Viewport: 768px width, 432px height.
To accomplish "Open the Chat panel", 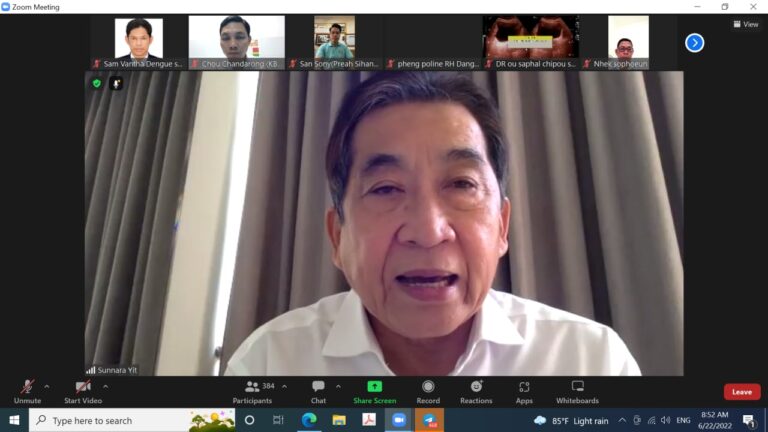I will pos(318,388).
